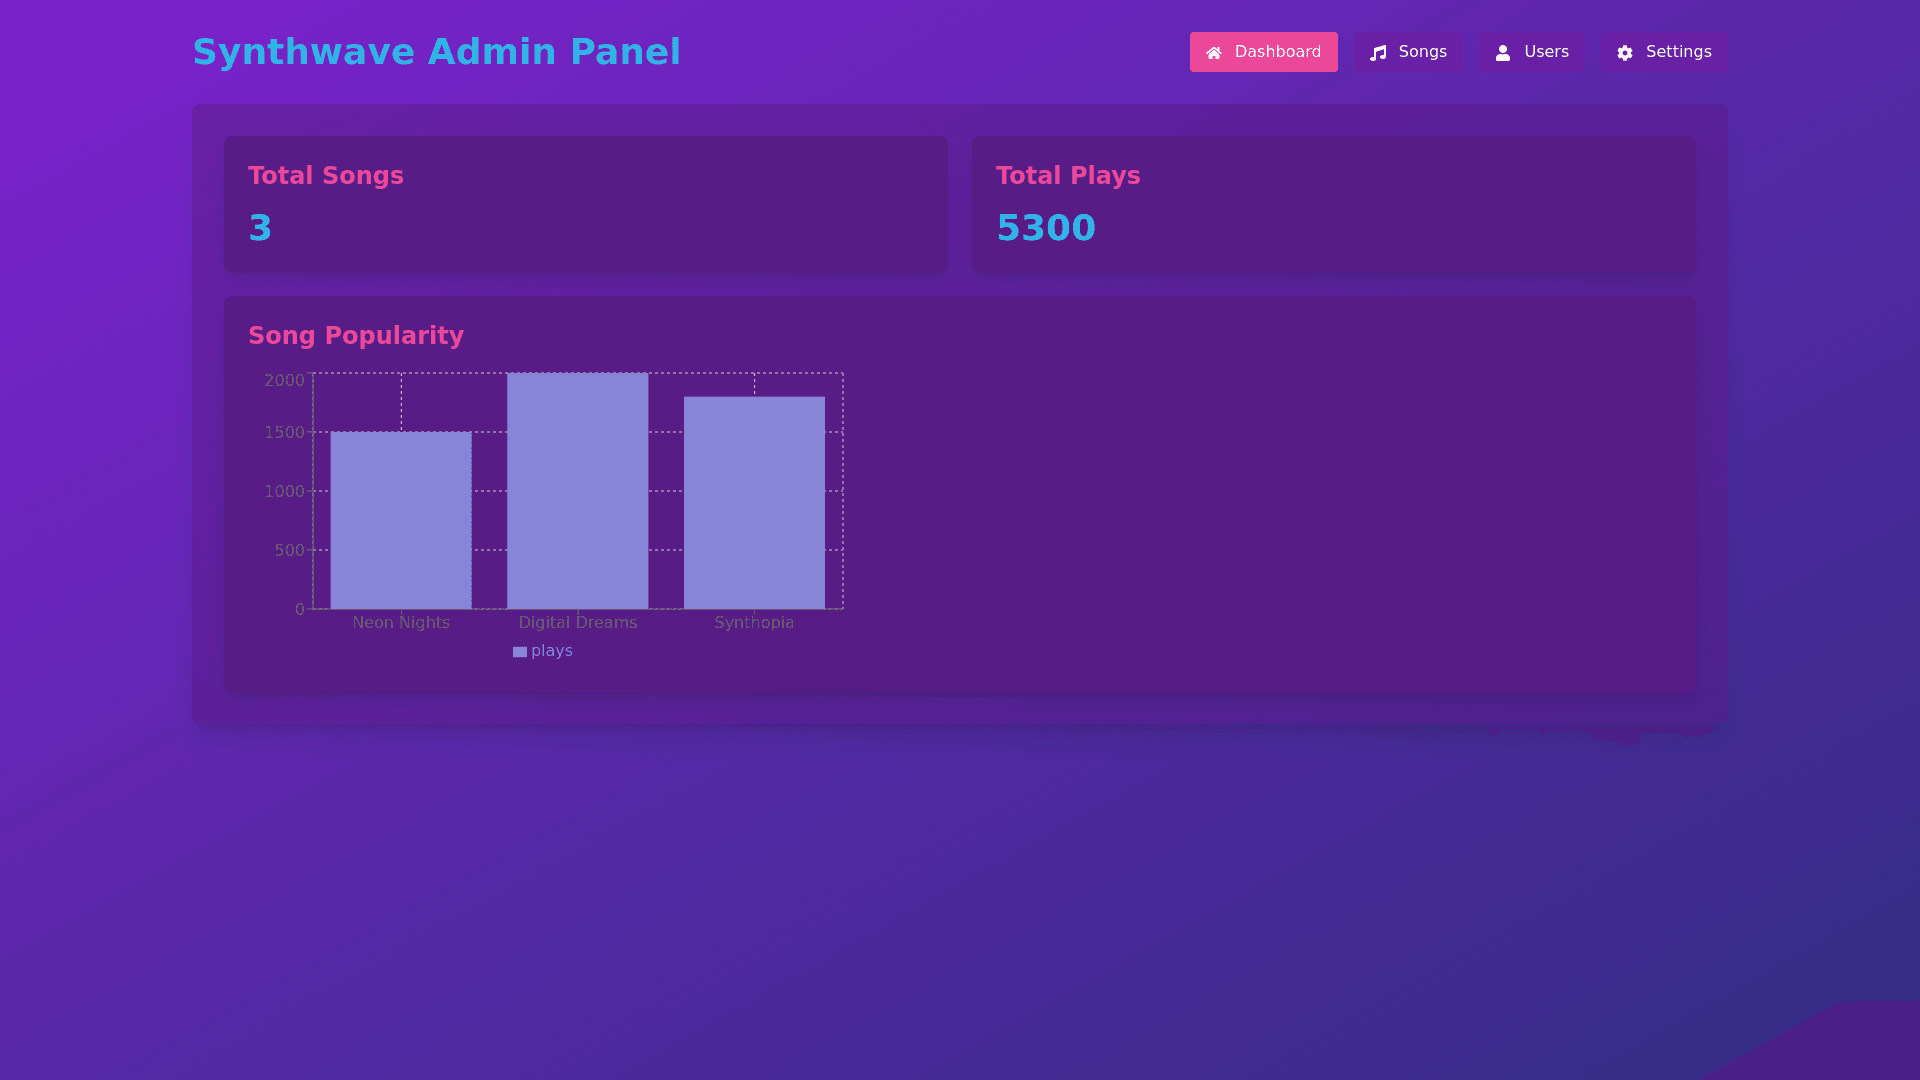Open the Dashboard tab

pos(1263,52)
